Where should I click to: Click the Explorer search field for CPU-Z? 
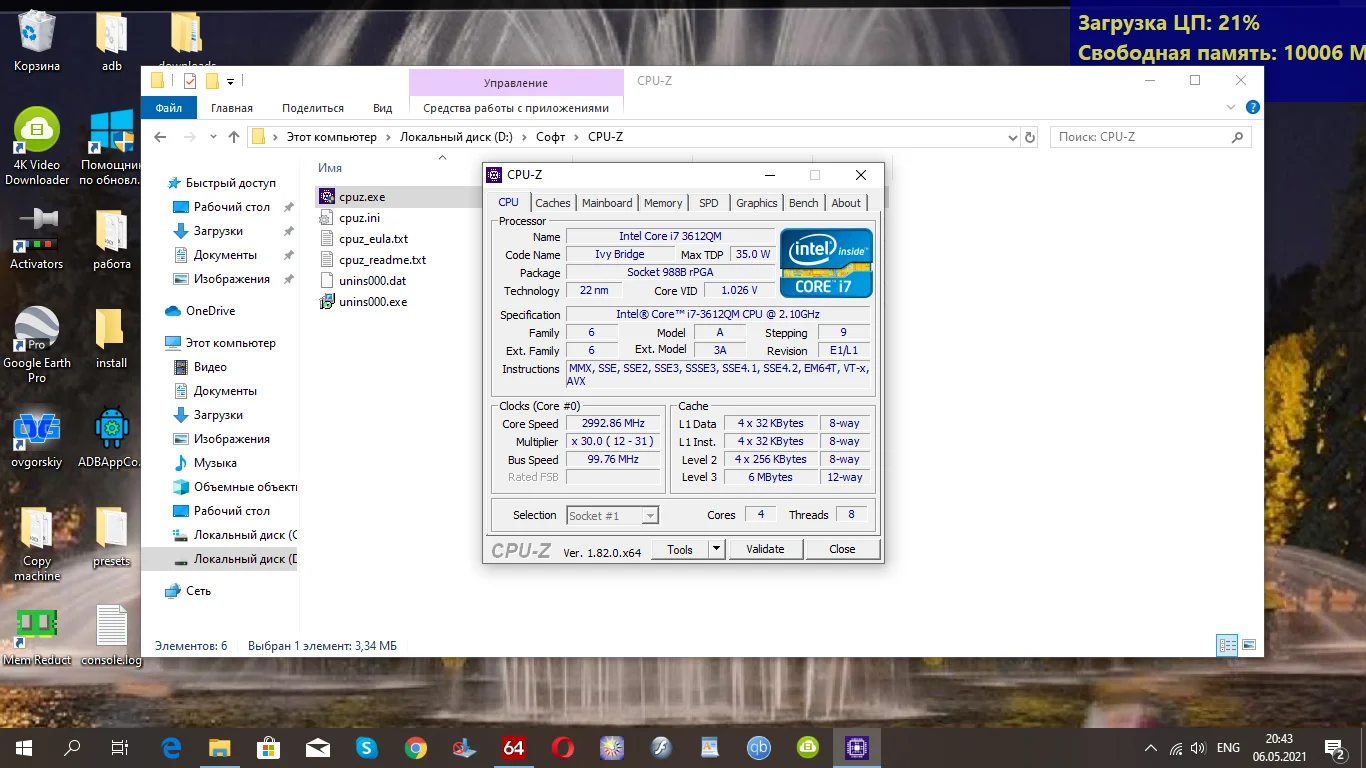[x=1140, y=137]
